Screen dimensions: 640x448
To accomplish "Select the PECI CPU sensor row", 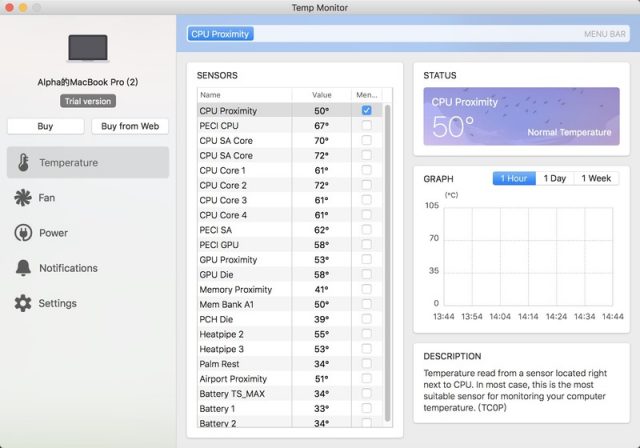I will 290,126.
